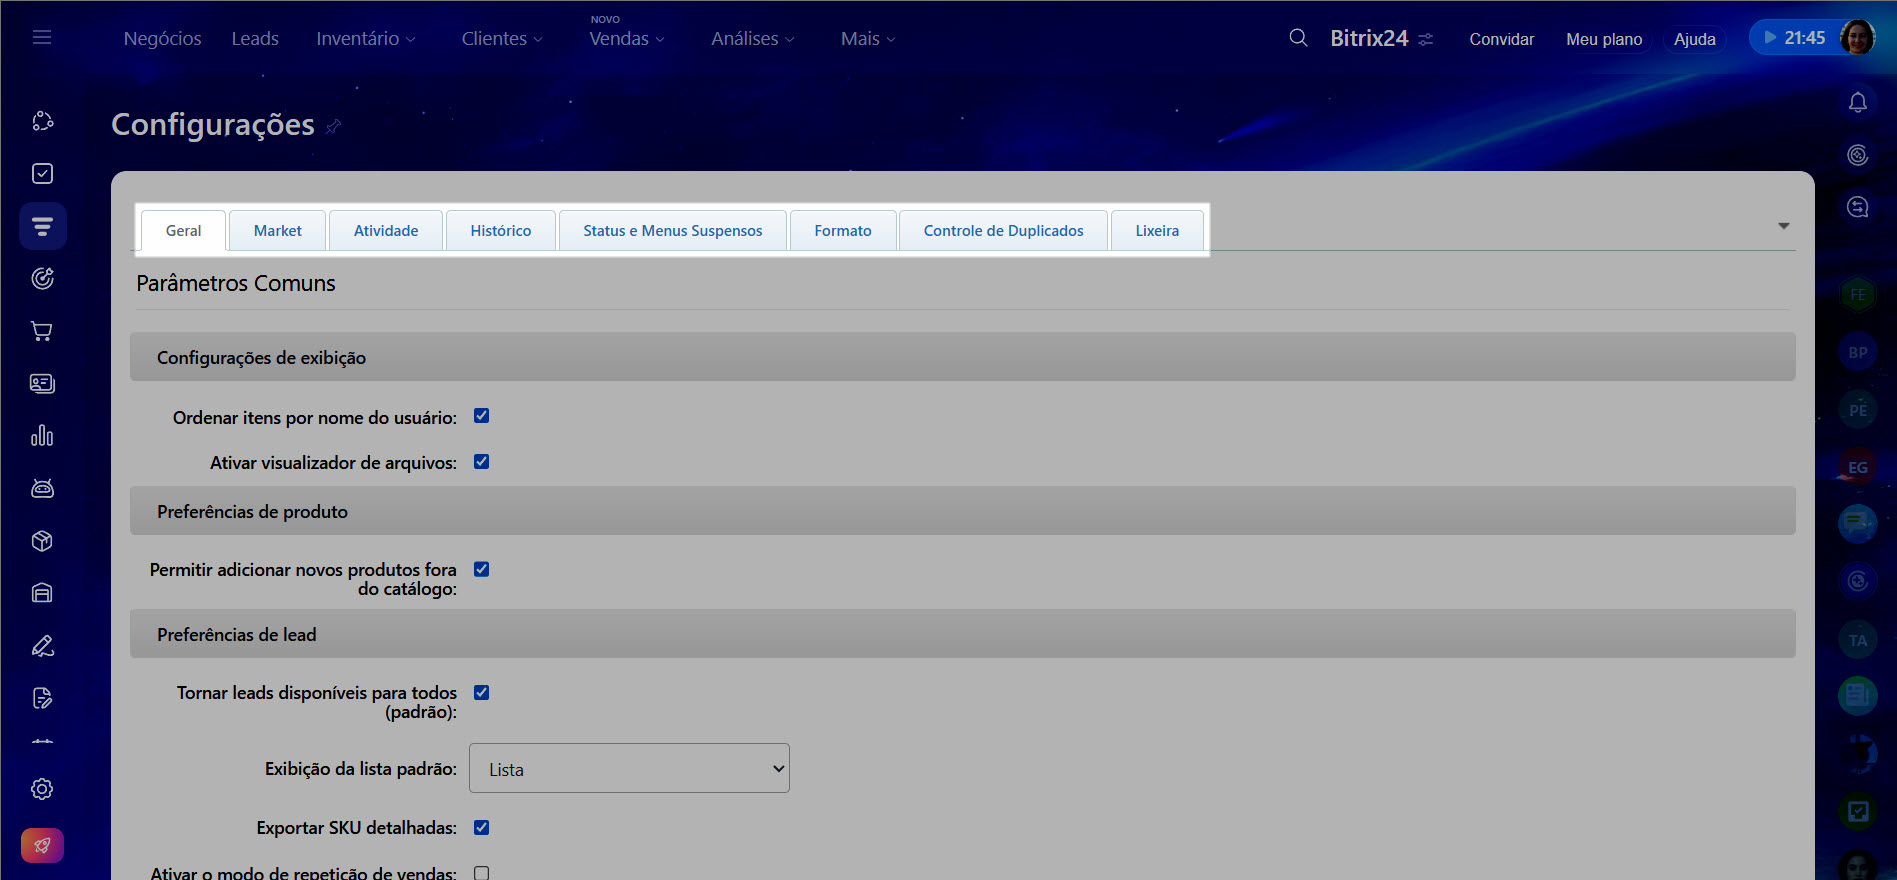Click the Convidar button
The height and width of the screenshot is (880, 1897).
1501,39
